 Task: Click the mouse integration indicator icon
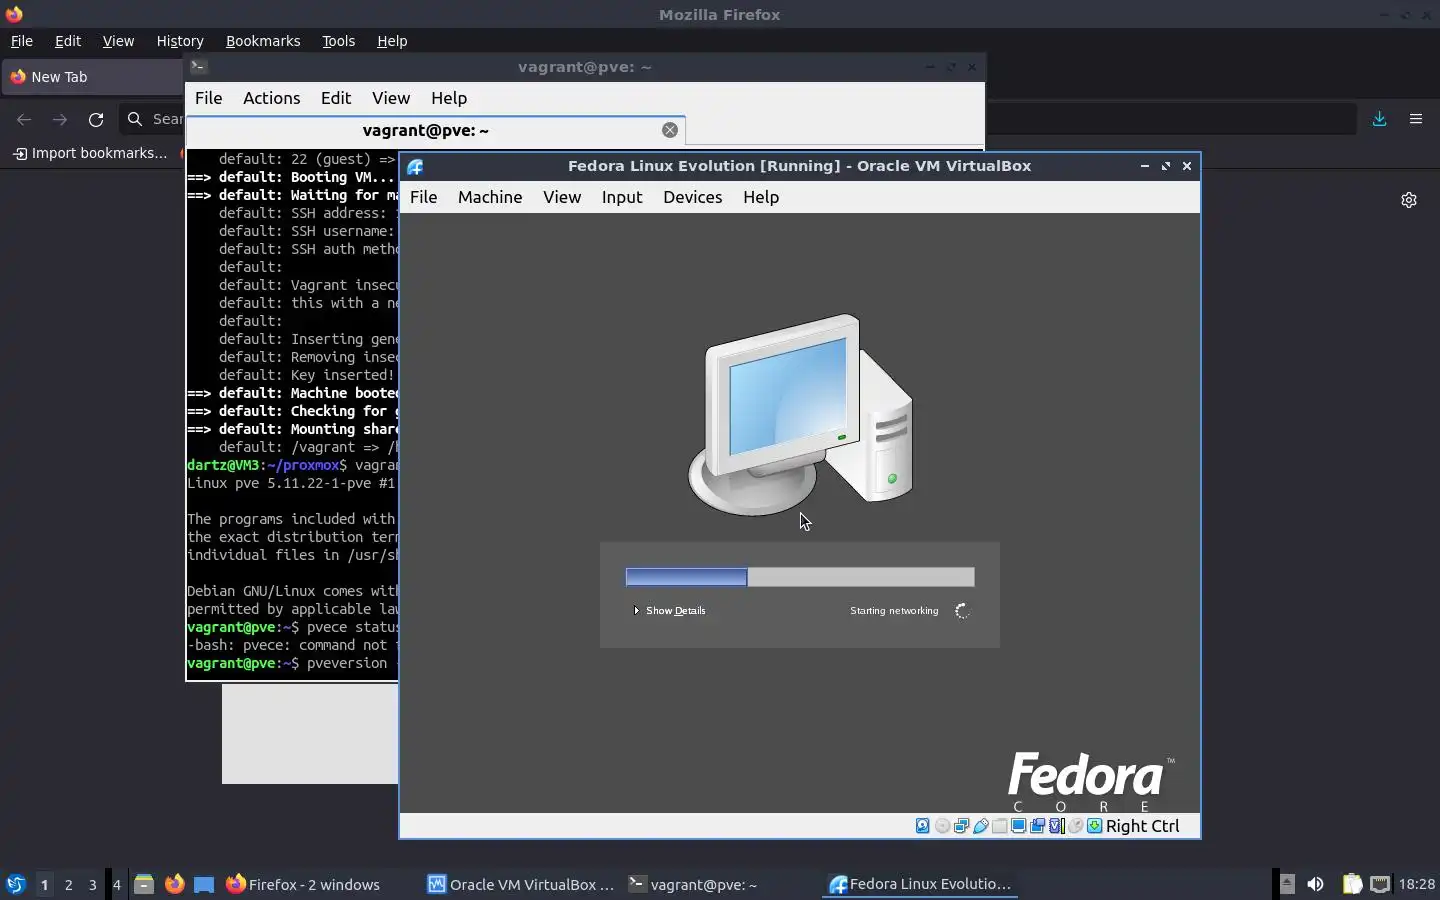point(1075,826)
